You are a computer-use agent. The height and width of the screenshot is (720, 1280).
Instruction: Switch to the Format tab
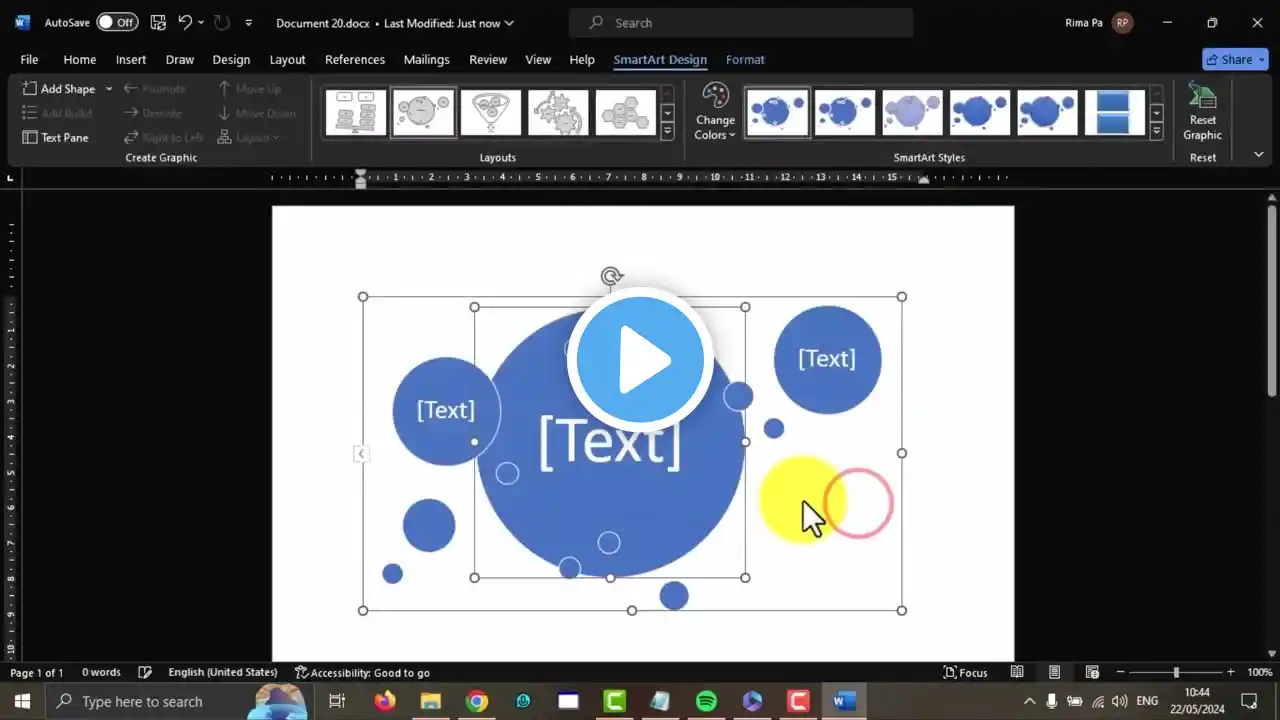[x=745, y=60]
